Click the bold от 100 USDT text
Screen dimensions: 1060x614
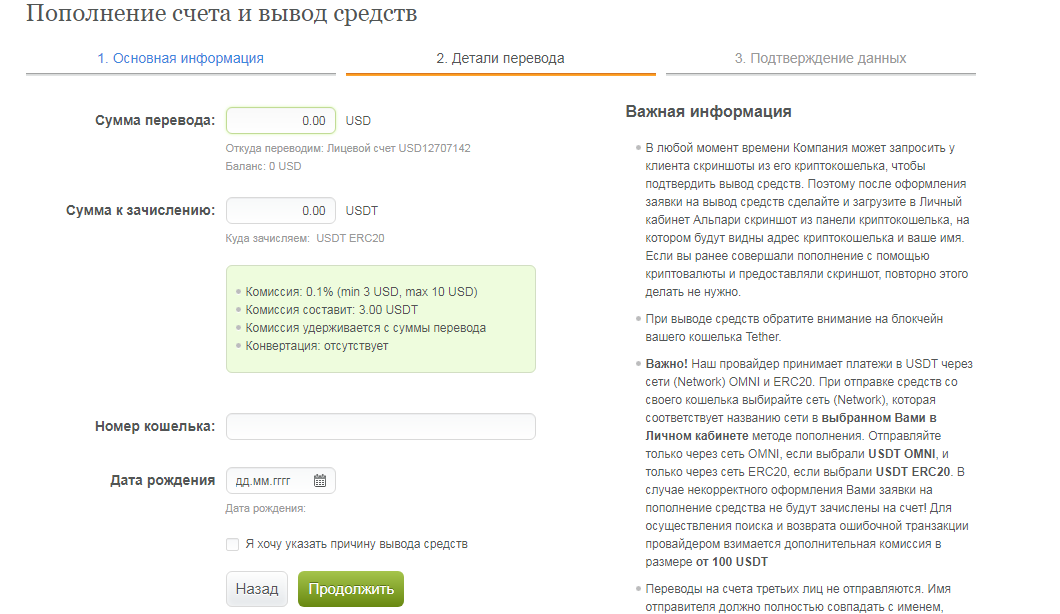732,562
